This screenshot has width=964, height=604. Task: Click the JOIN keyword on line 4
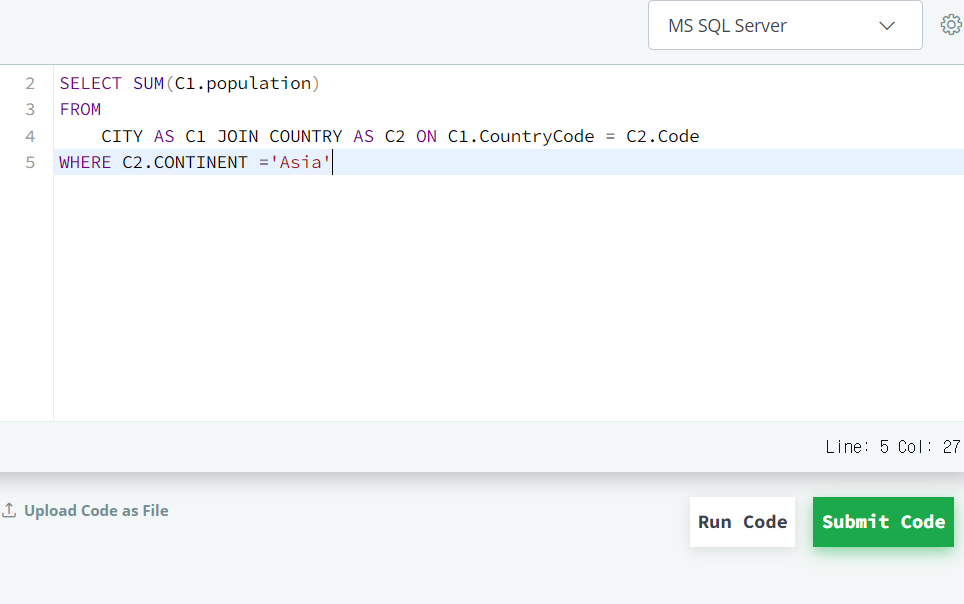pyautogui.click(x=237, y=136)
